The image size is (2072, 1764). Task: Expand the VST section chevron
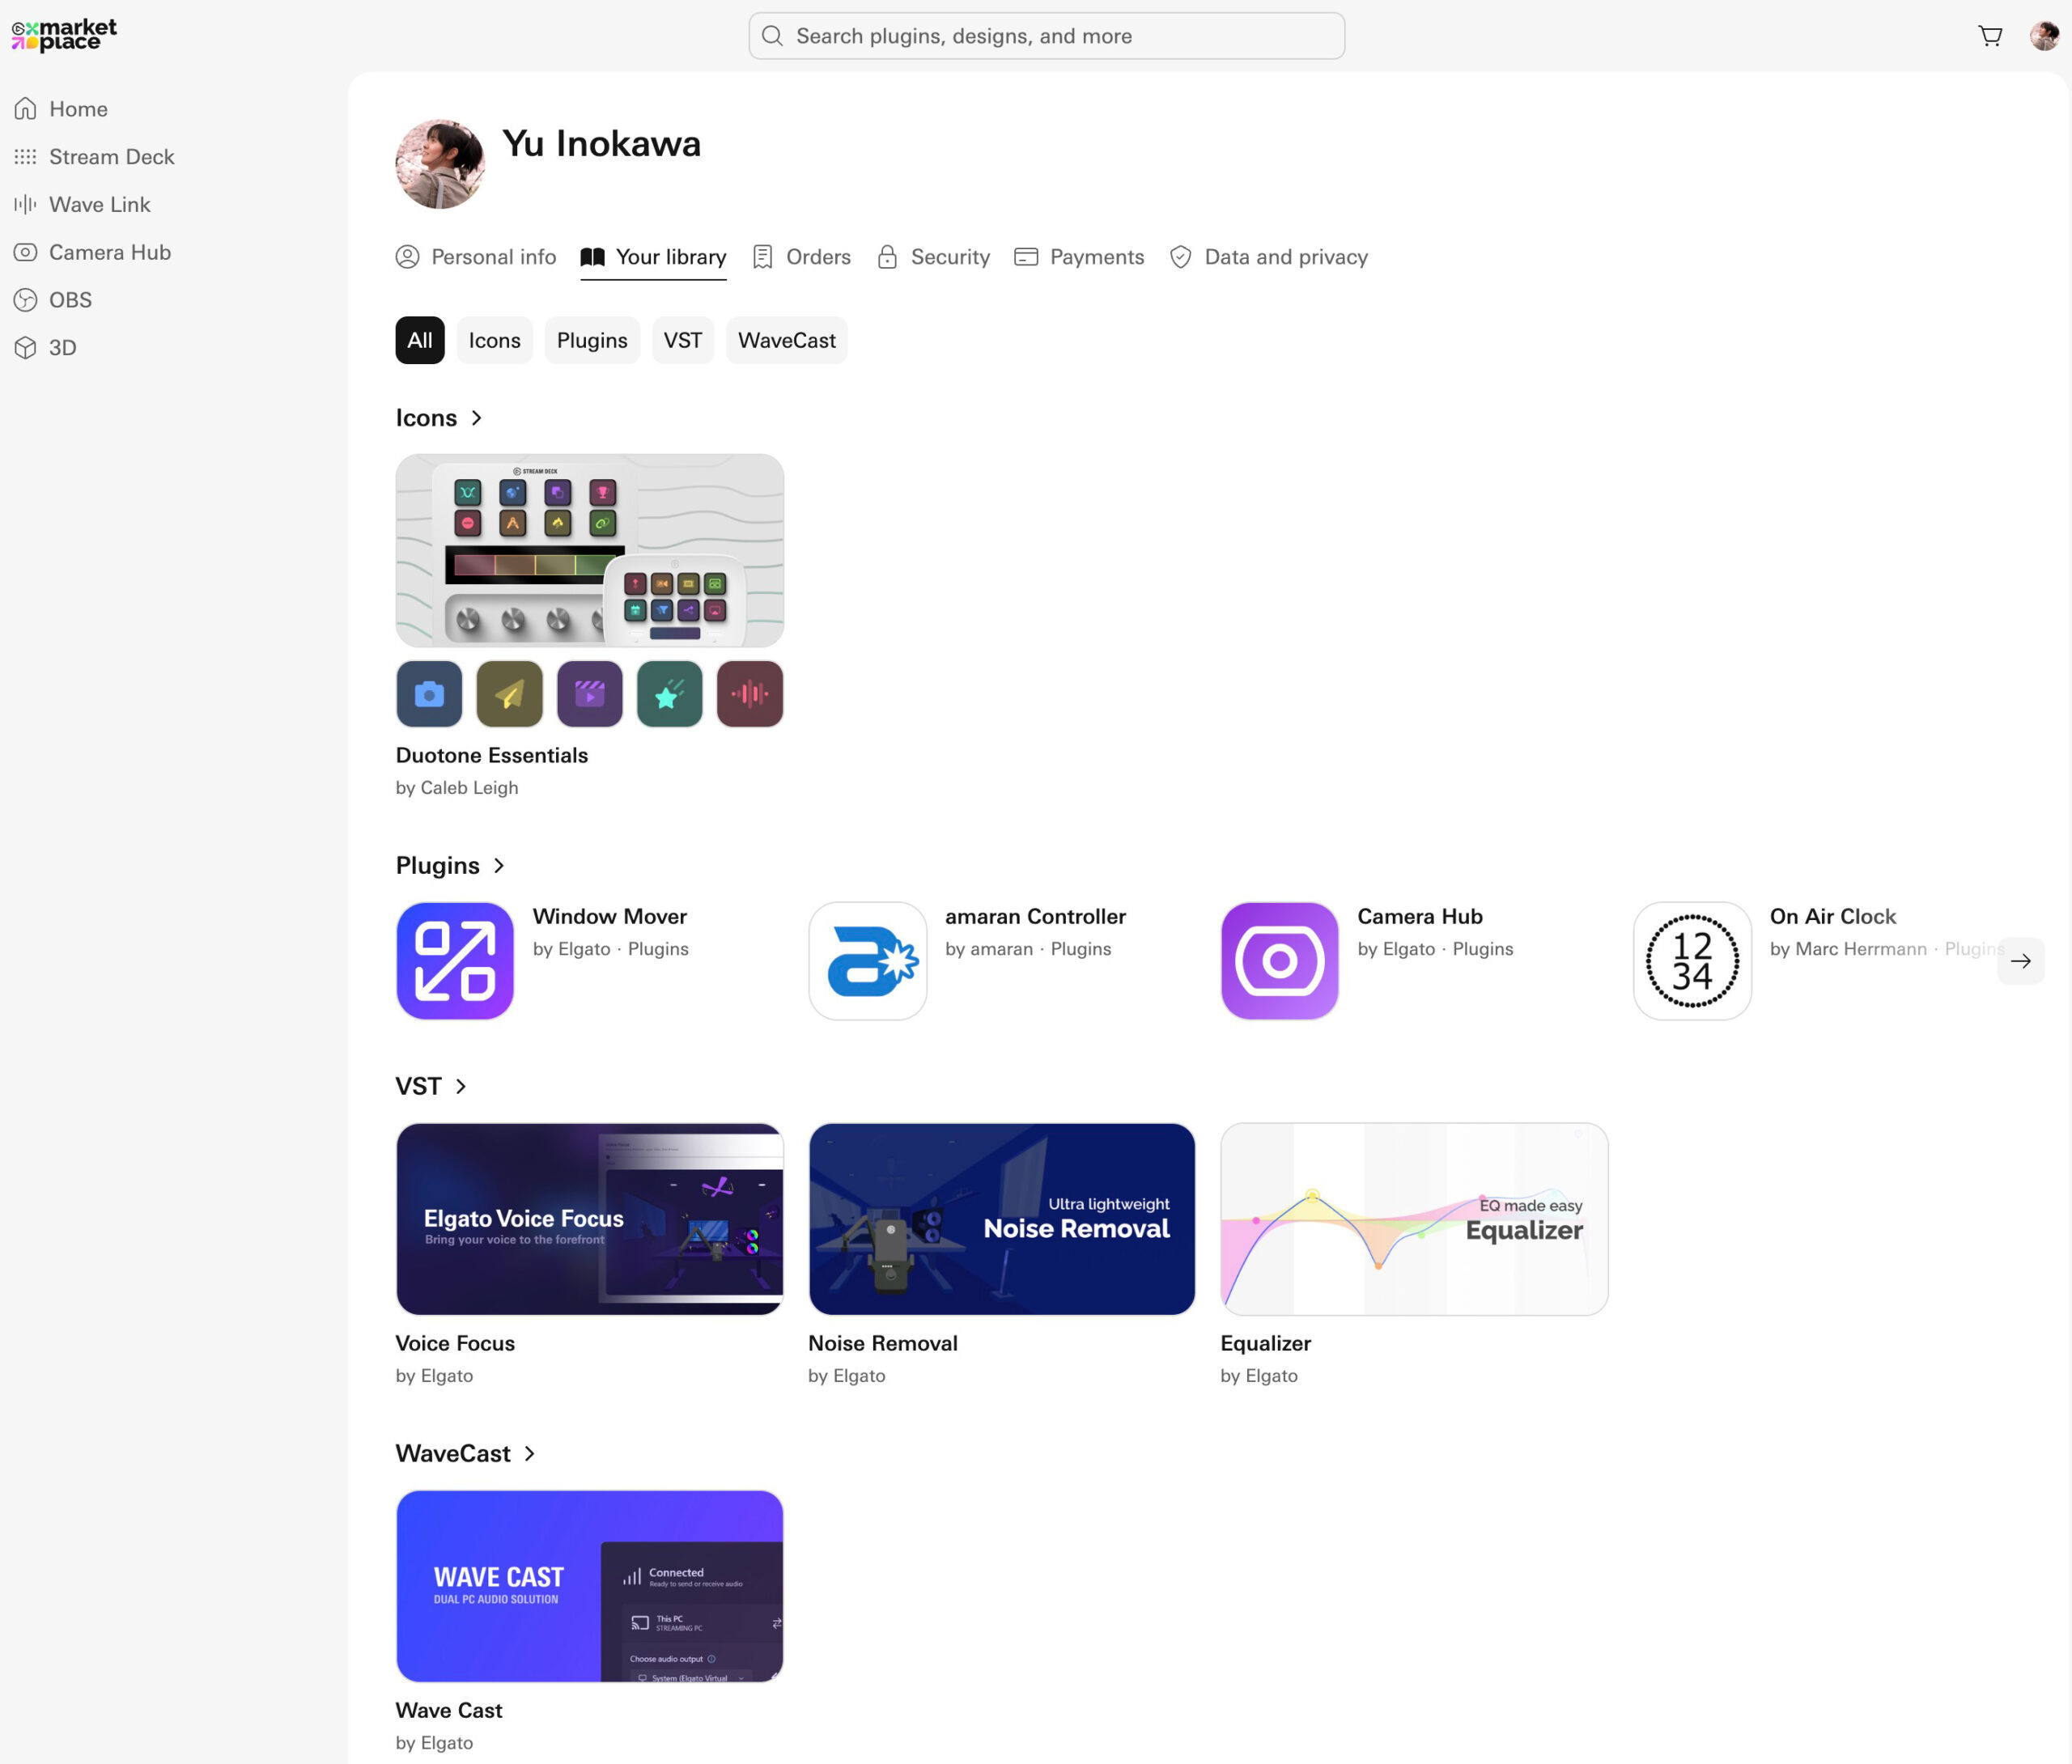click(461, 1086)
